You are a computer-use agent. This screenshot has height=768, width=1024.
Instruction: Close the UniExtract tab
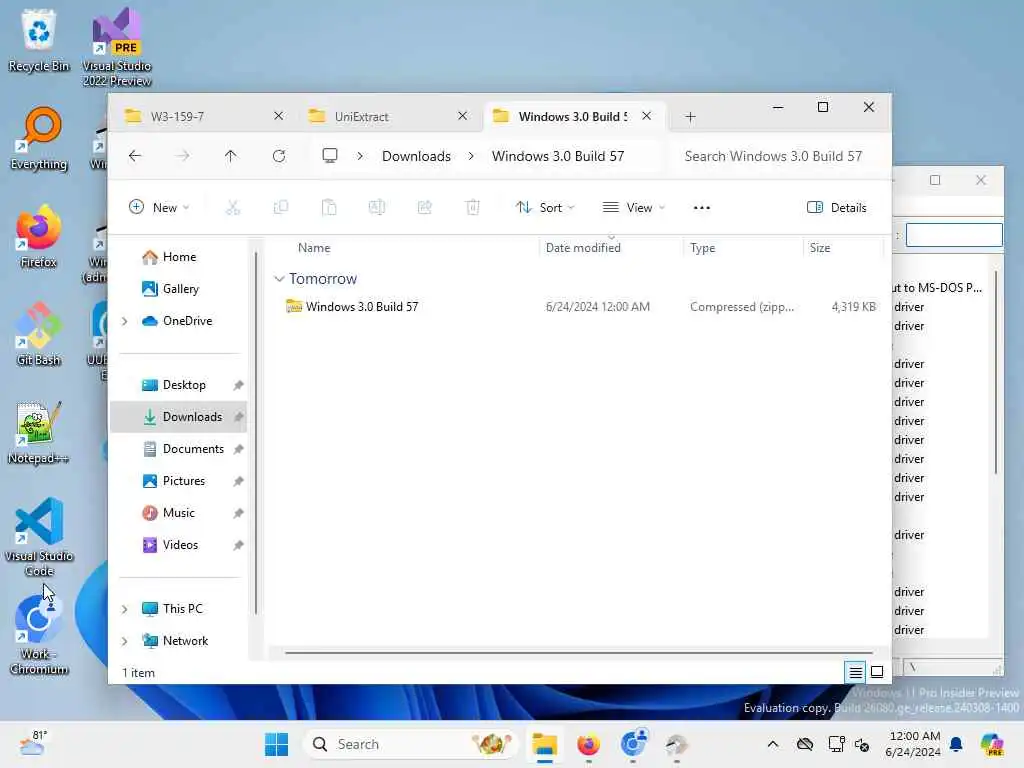pos(462,116)
